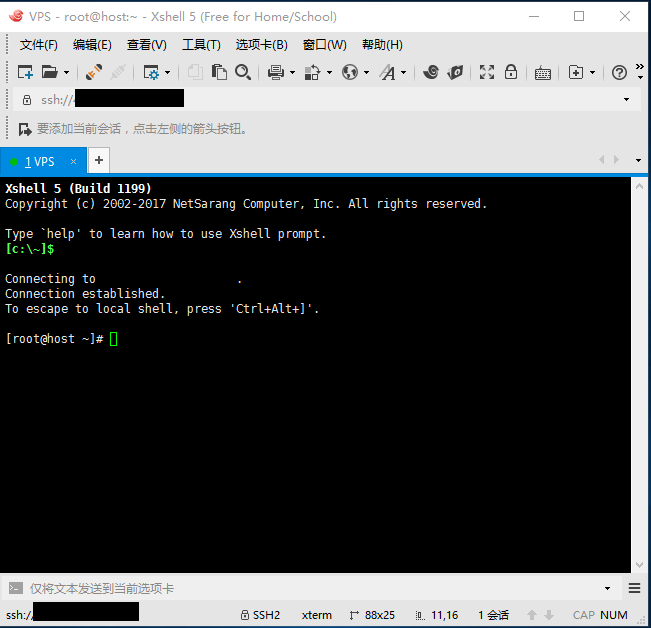Click the virtual keyboard icon
The width and height of the screenshot is (651, 628).
(x=543, y=72)
